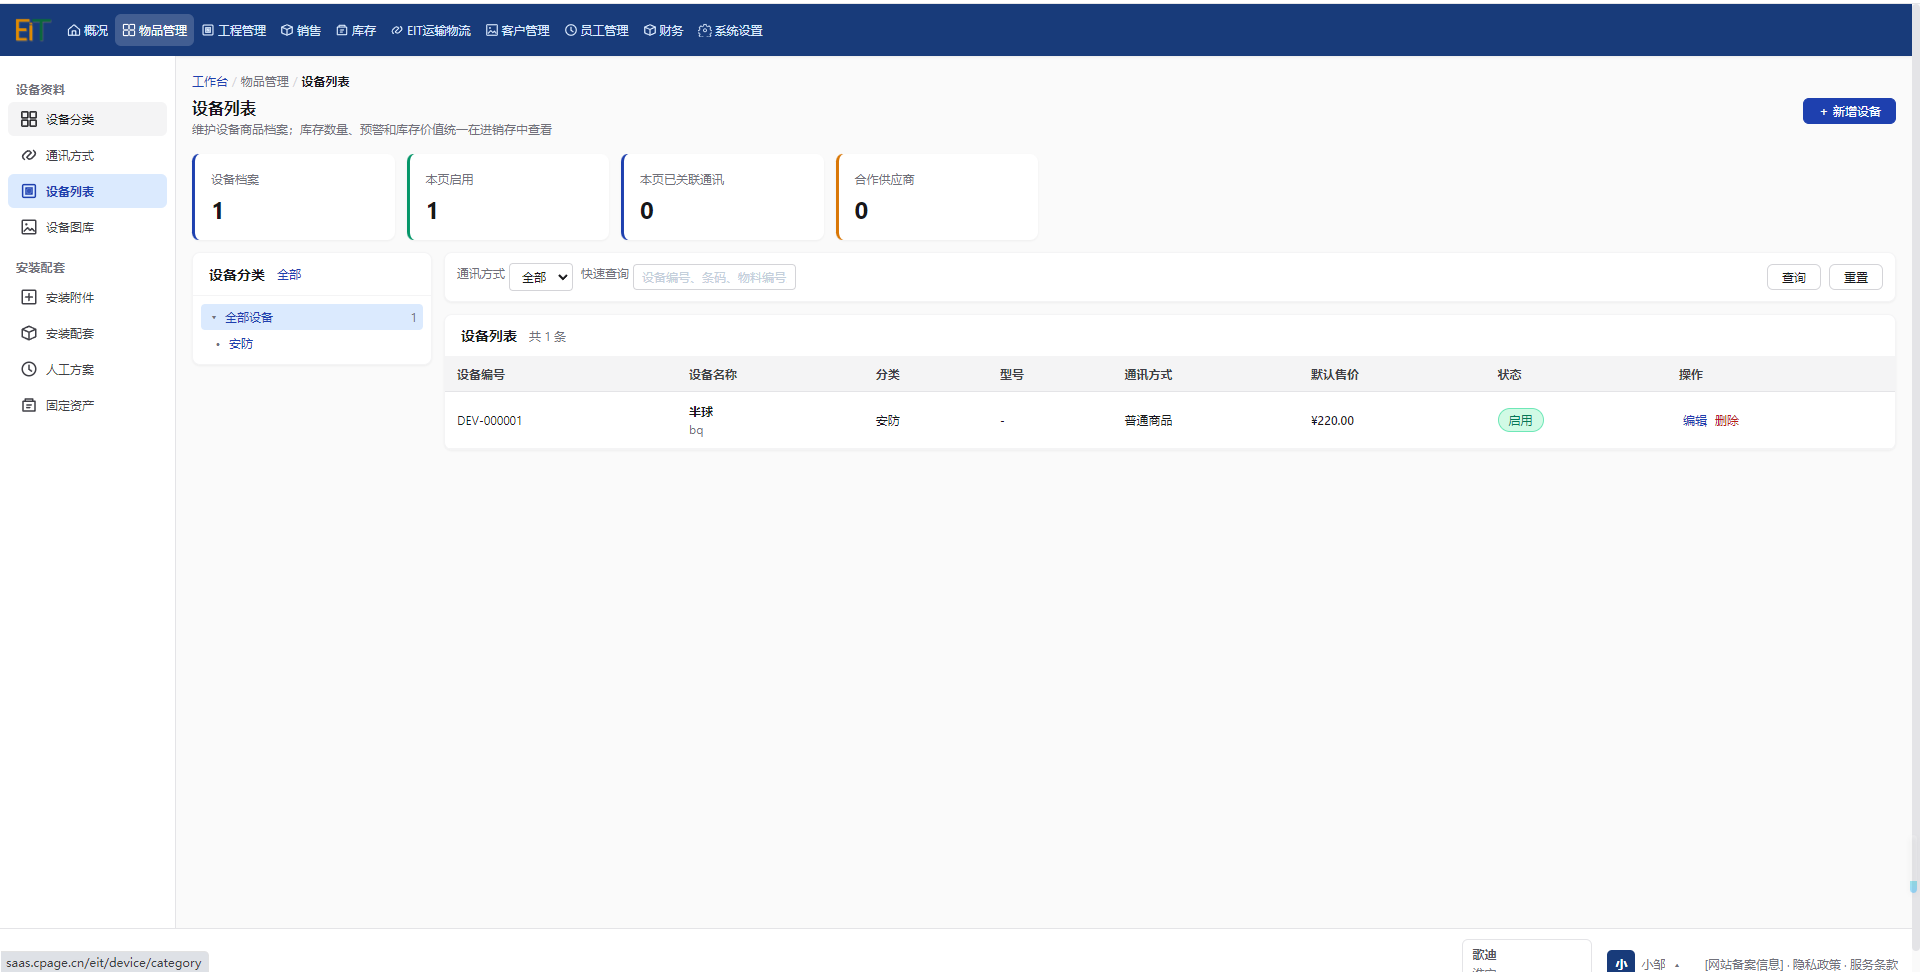Click the 人工方案 clock icon
Viewport: 1920px width, 972px height.
click(x=29, y=369)
